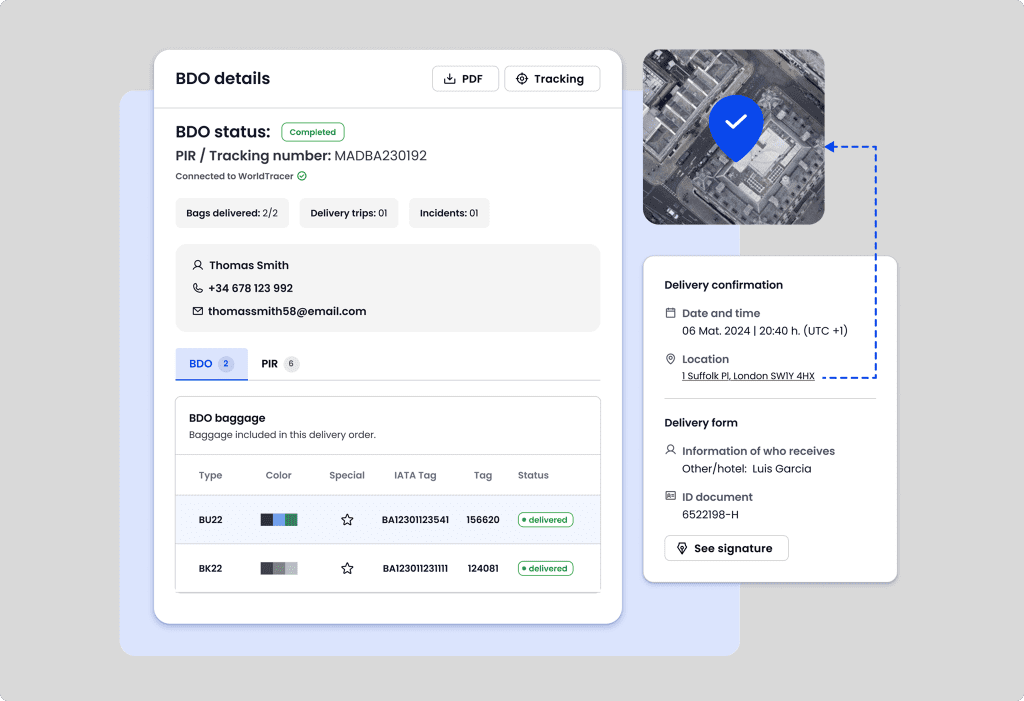The height and width of the screenshot is (701, 1024).
Task: Click the person icon next to Thomas Smith
Action: [197, 265]
